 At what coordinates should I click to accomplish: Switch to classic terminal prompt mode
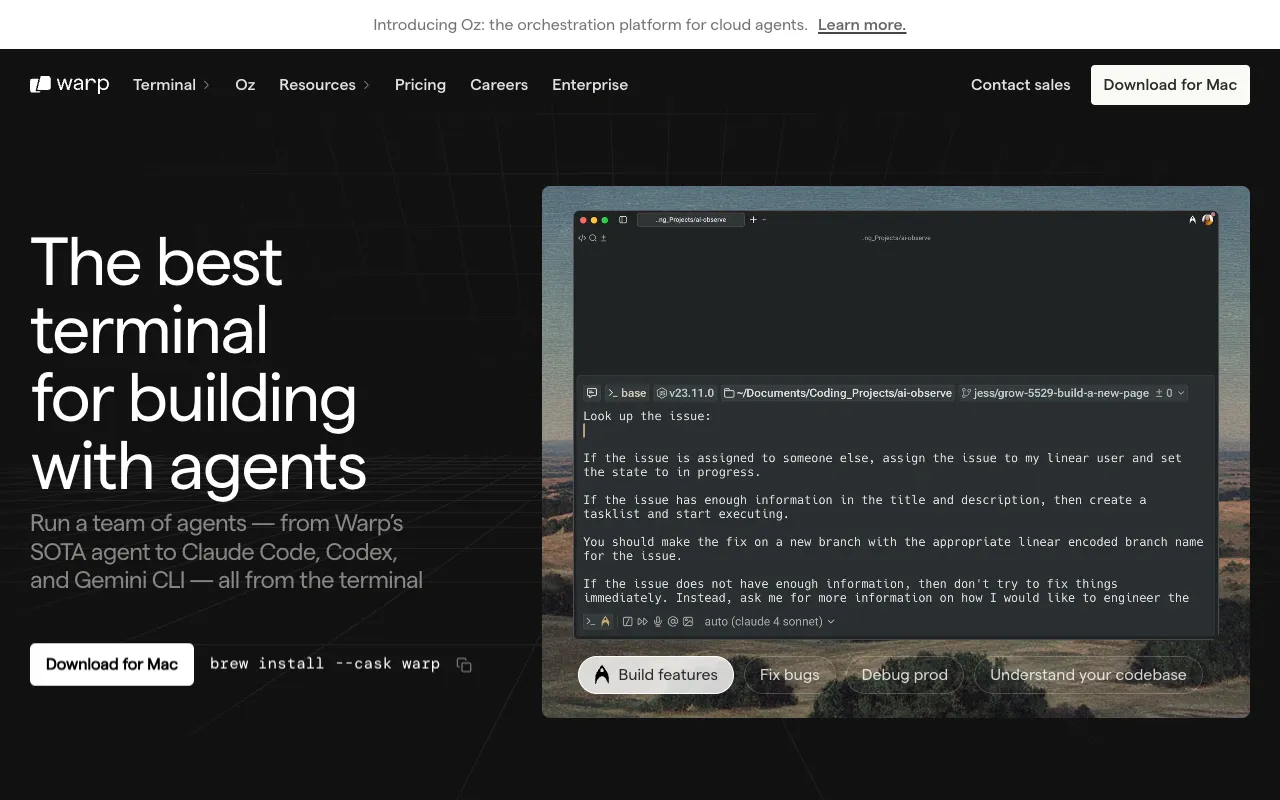[x=590, y=621]
